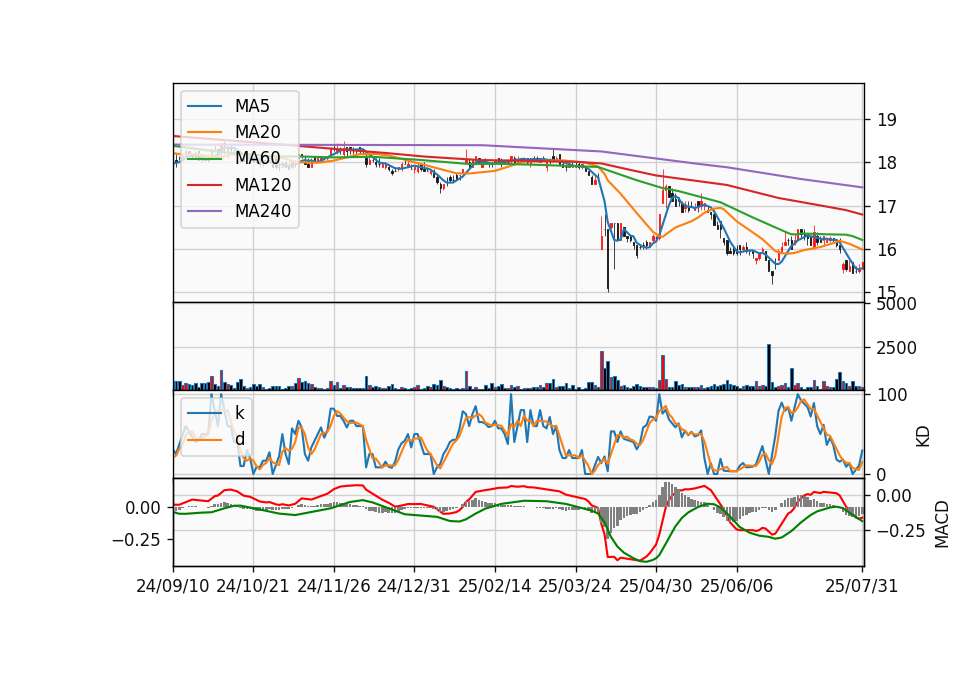Click the KD axis value 100
Screen dimensions: 960x690
892,395
